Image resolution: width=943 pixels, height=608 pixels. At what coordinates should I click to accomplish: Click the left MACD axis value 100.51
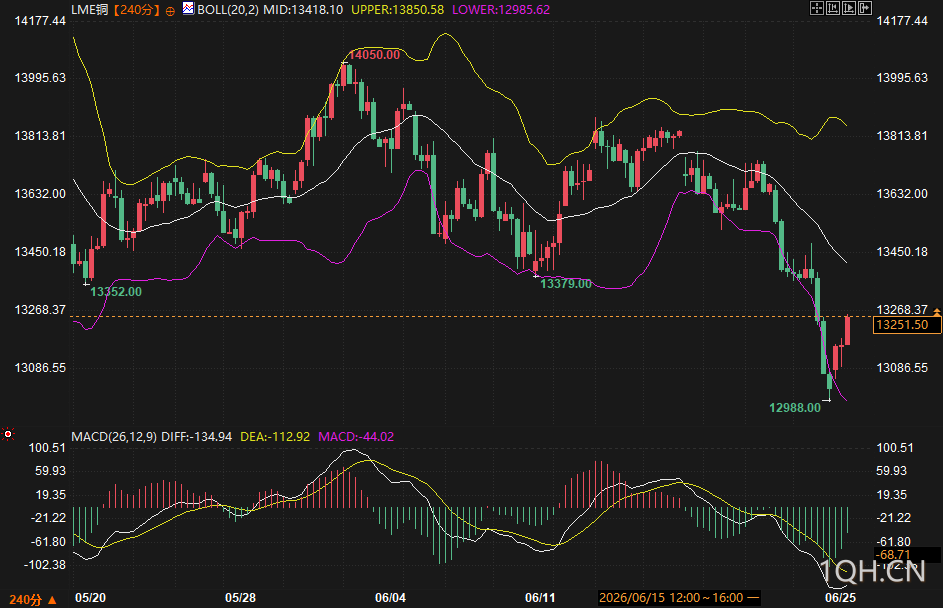point(48,447)
